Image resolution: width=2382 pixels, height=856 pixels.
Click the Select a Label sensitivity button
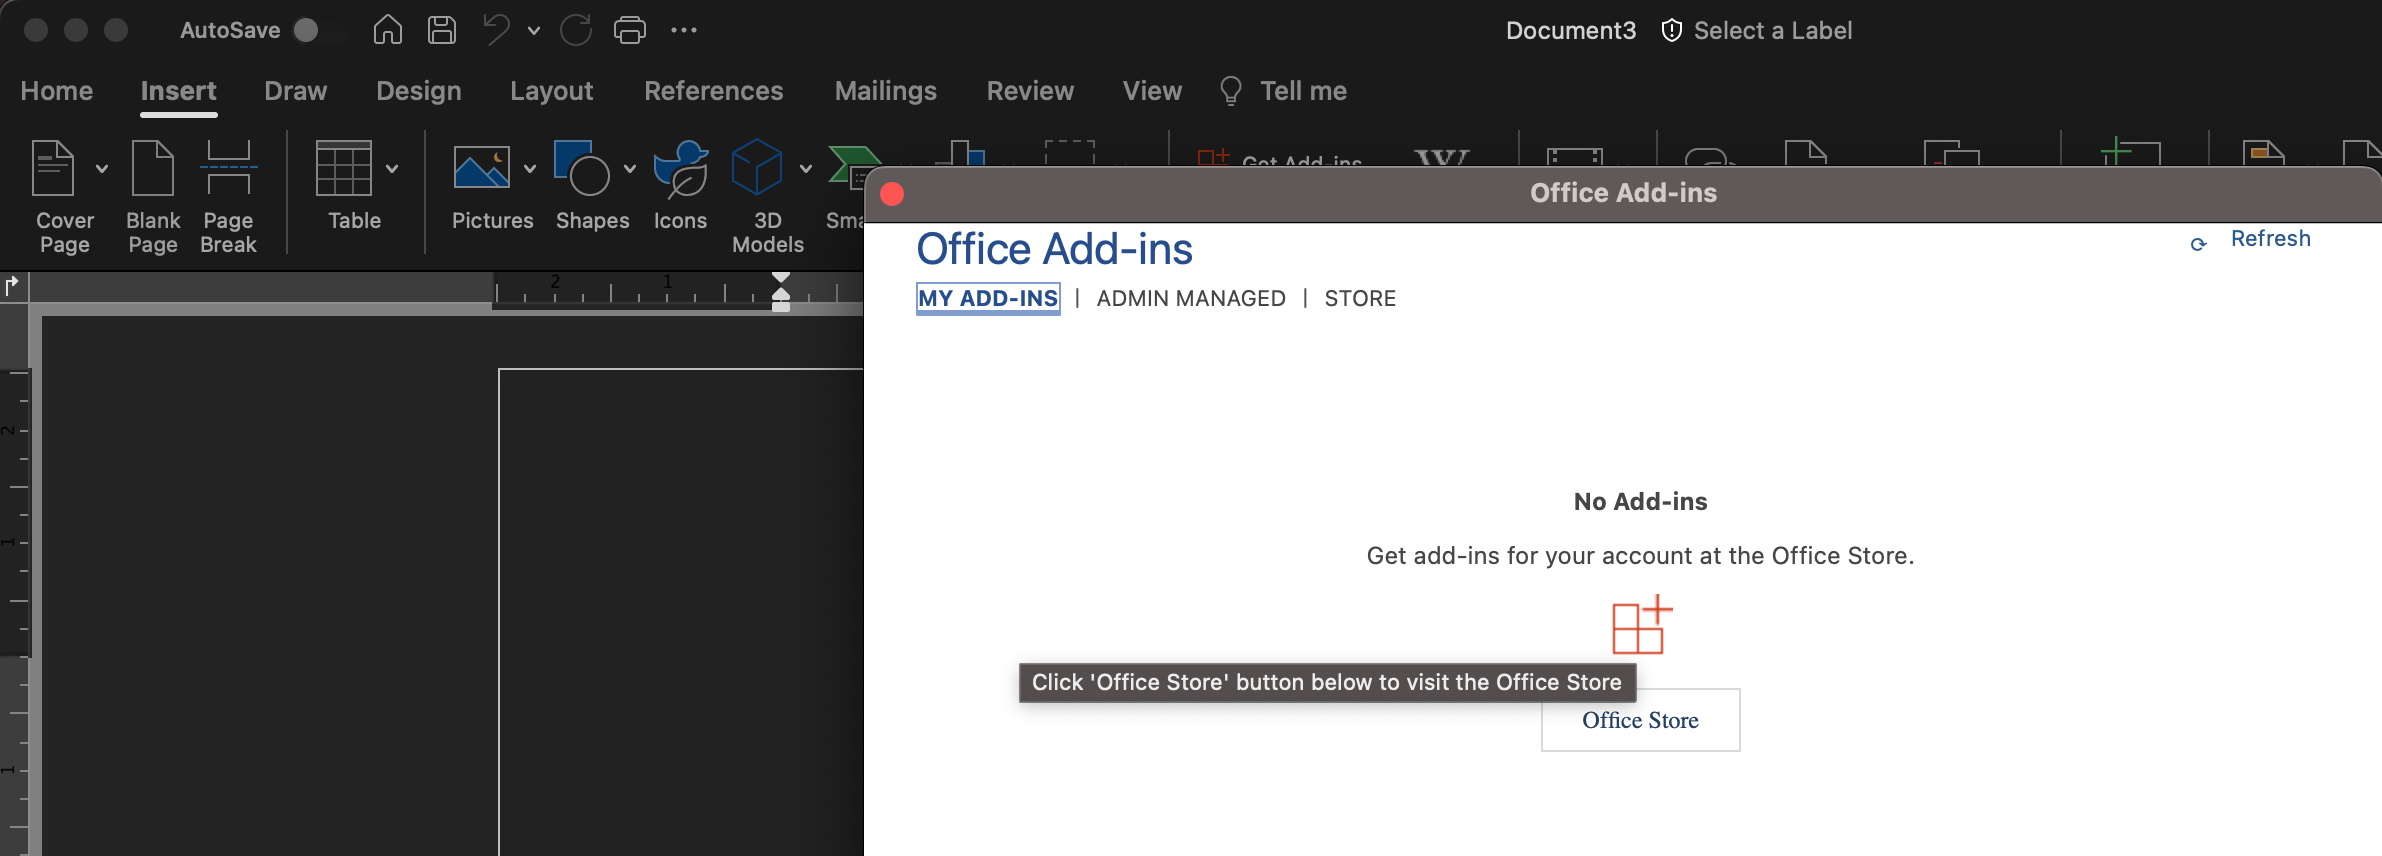pos(1757,31)
